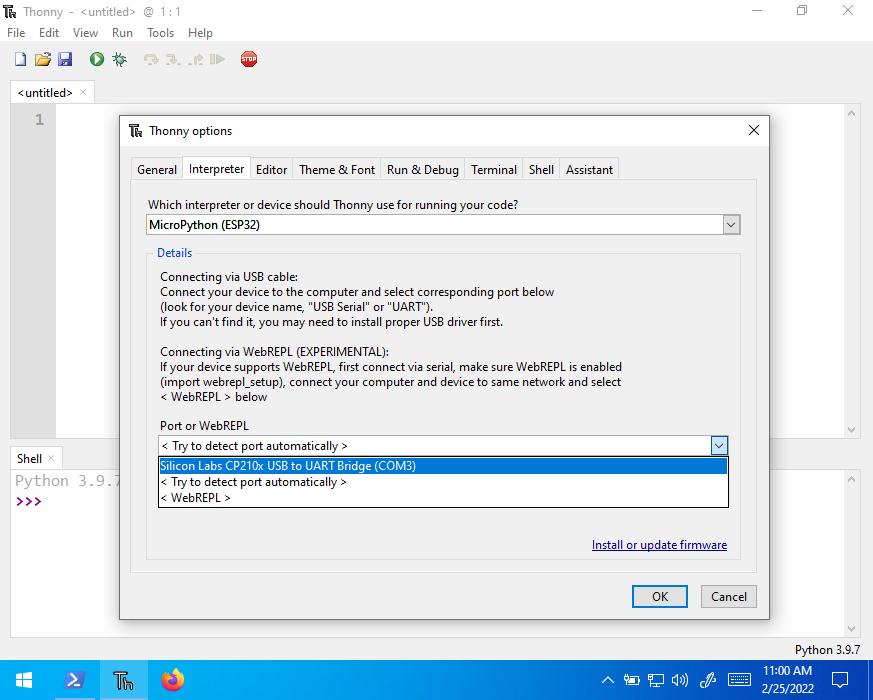Open the File menu

coord(16,33)
